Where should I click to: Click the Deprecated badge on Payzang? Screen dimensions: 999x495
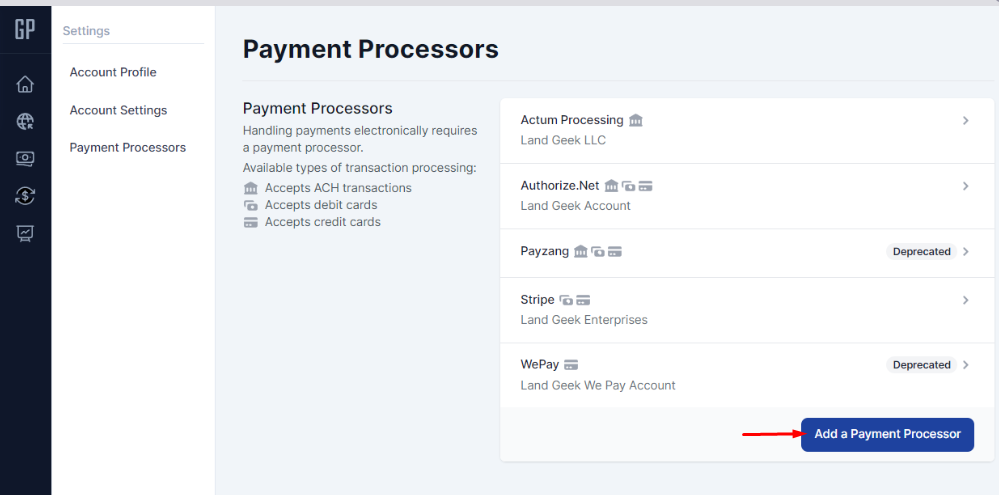(x=921, y=252)
